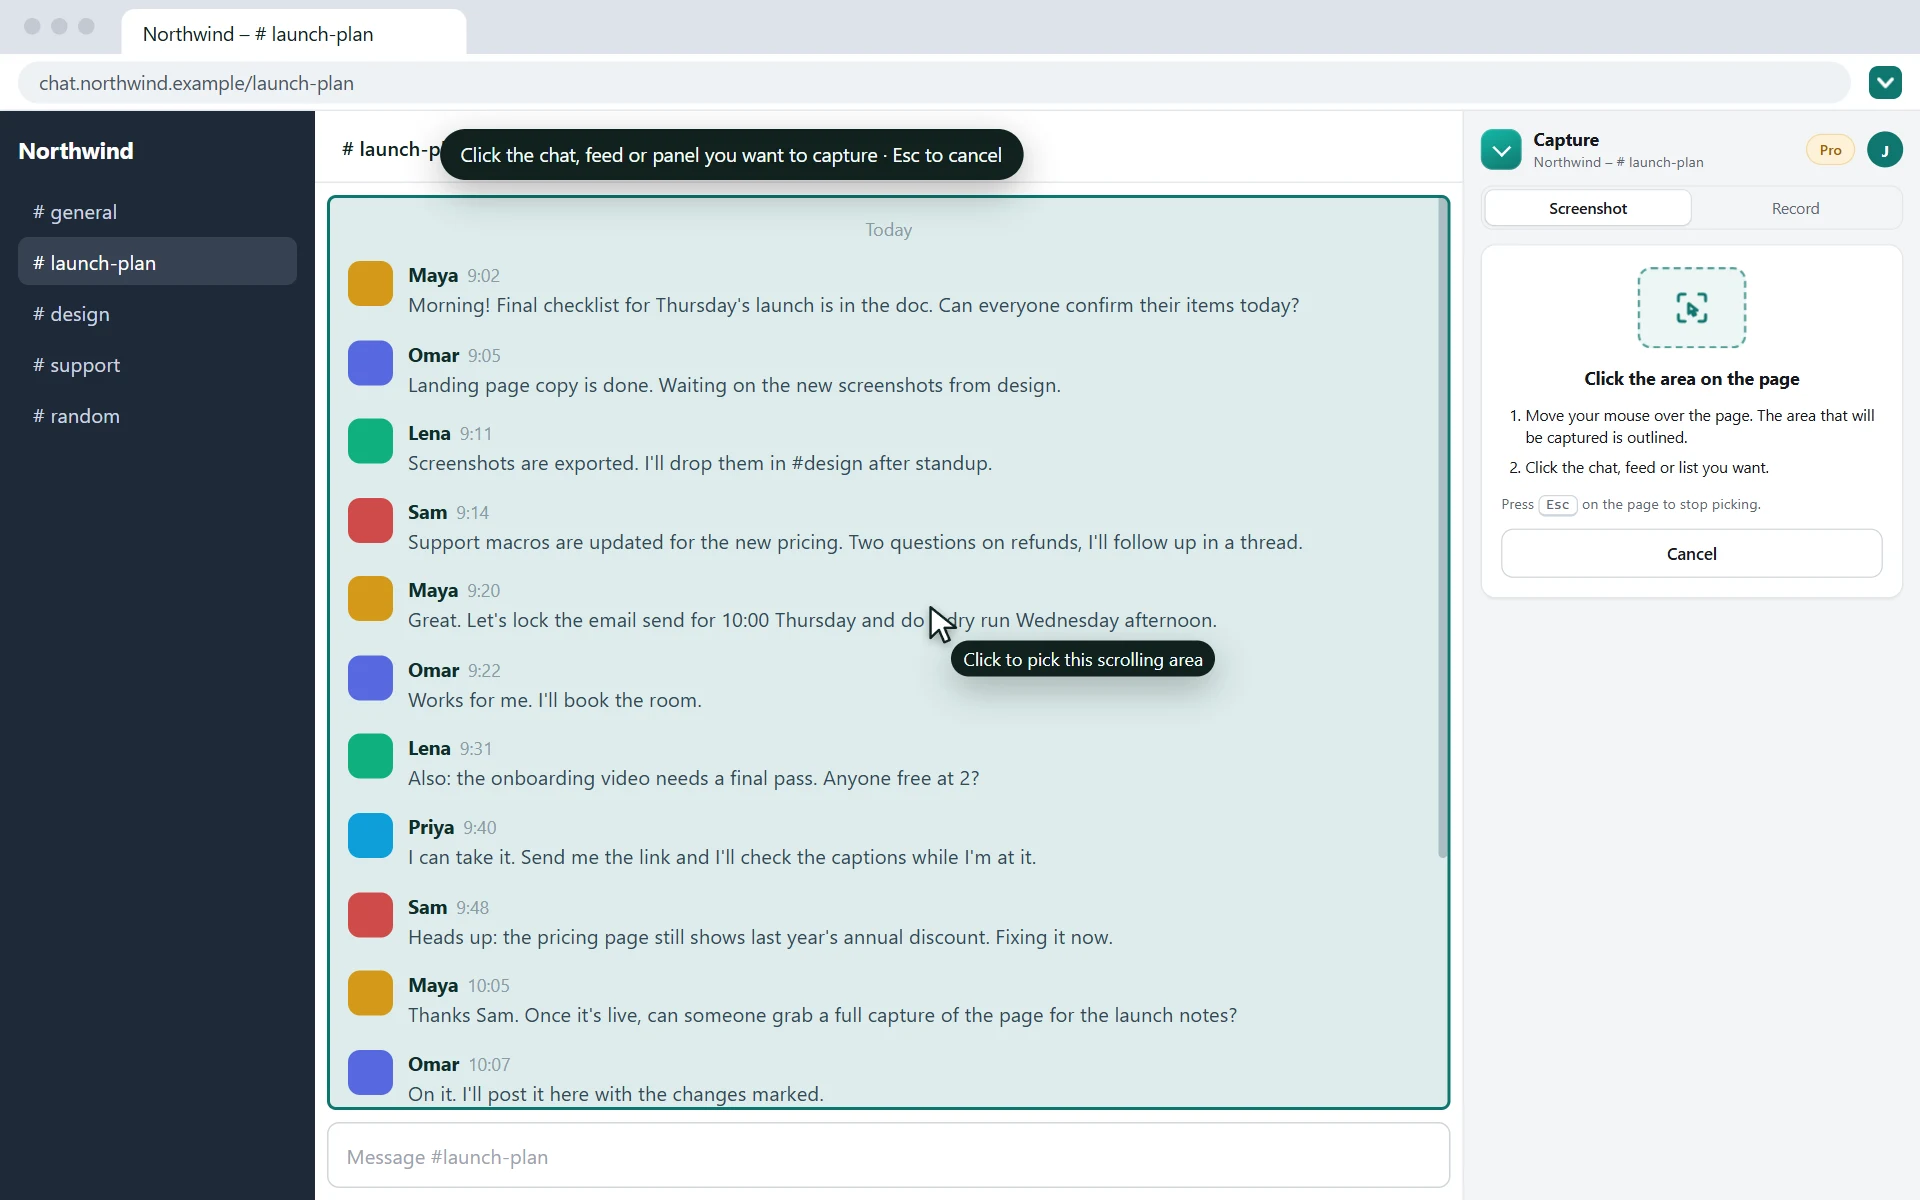Viewport: 1920px width, 1200px height.
Task: Open the # general channel
Action: point(157,212)
